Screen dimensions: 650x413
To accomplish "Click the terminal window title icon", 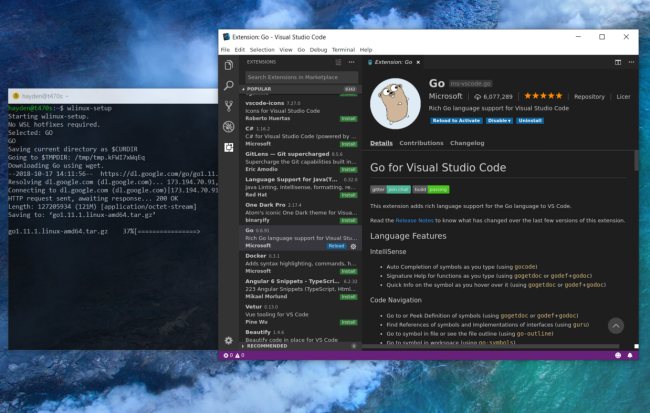I will [16, 96].
